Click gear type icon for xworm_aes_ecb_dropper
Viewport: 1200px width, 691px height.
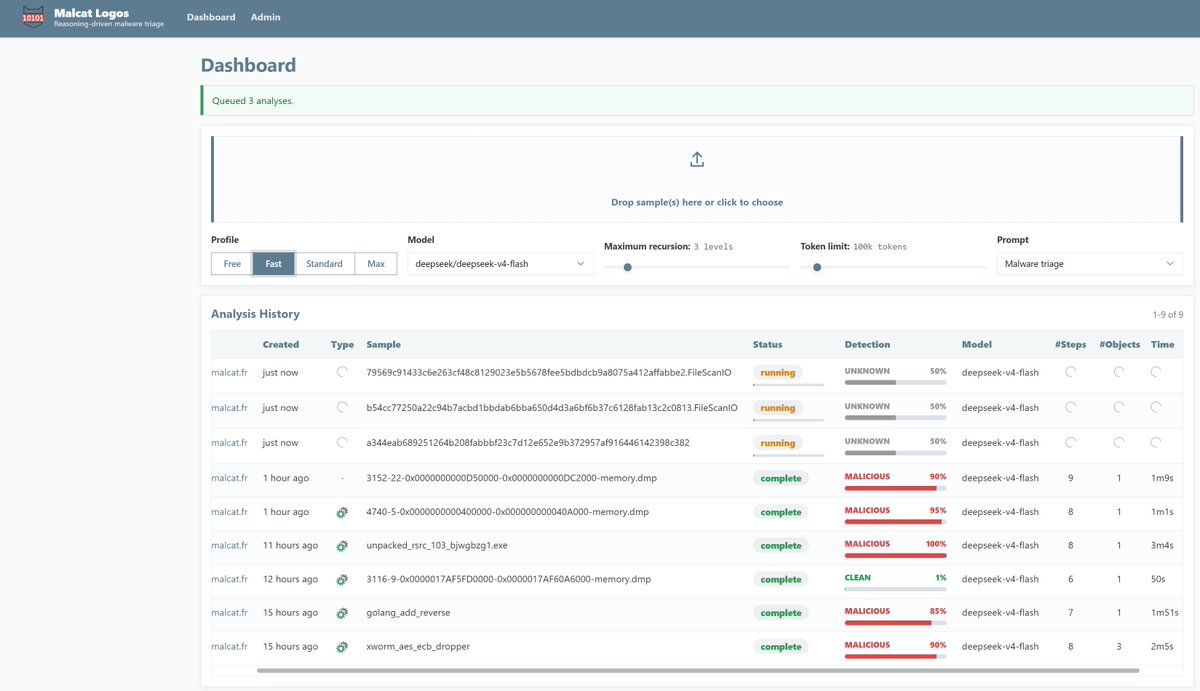point(342,647)
